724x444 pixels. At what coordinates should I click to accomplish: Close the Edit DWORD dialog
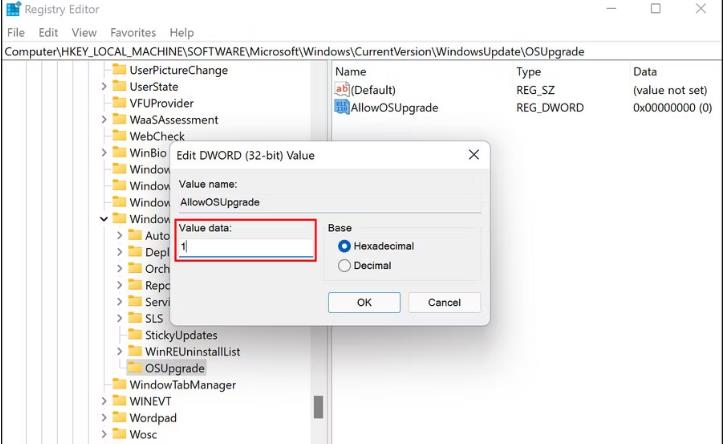474,155
